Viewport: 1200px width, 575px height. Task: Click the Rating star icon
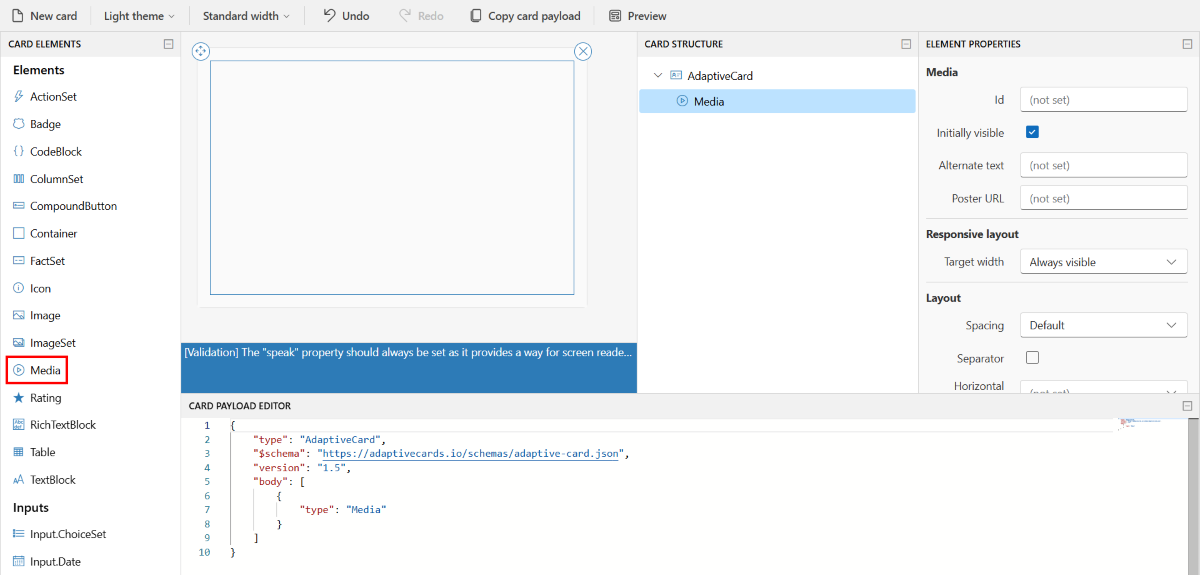(x=19, y=398)
